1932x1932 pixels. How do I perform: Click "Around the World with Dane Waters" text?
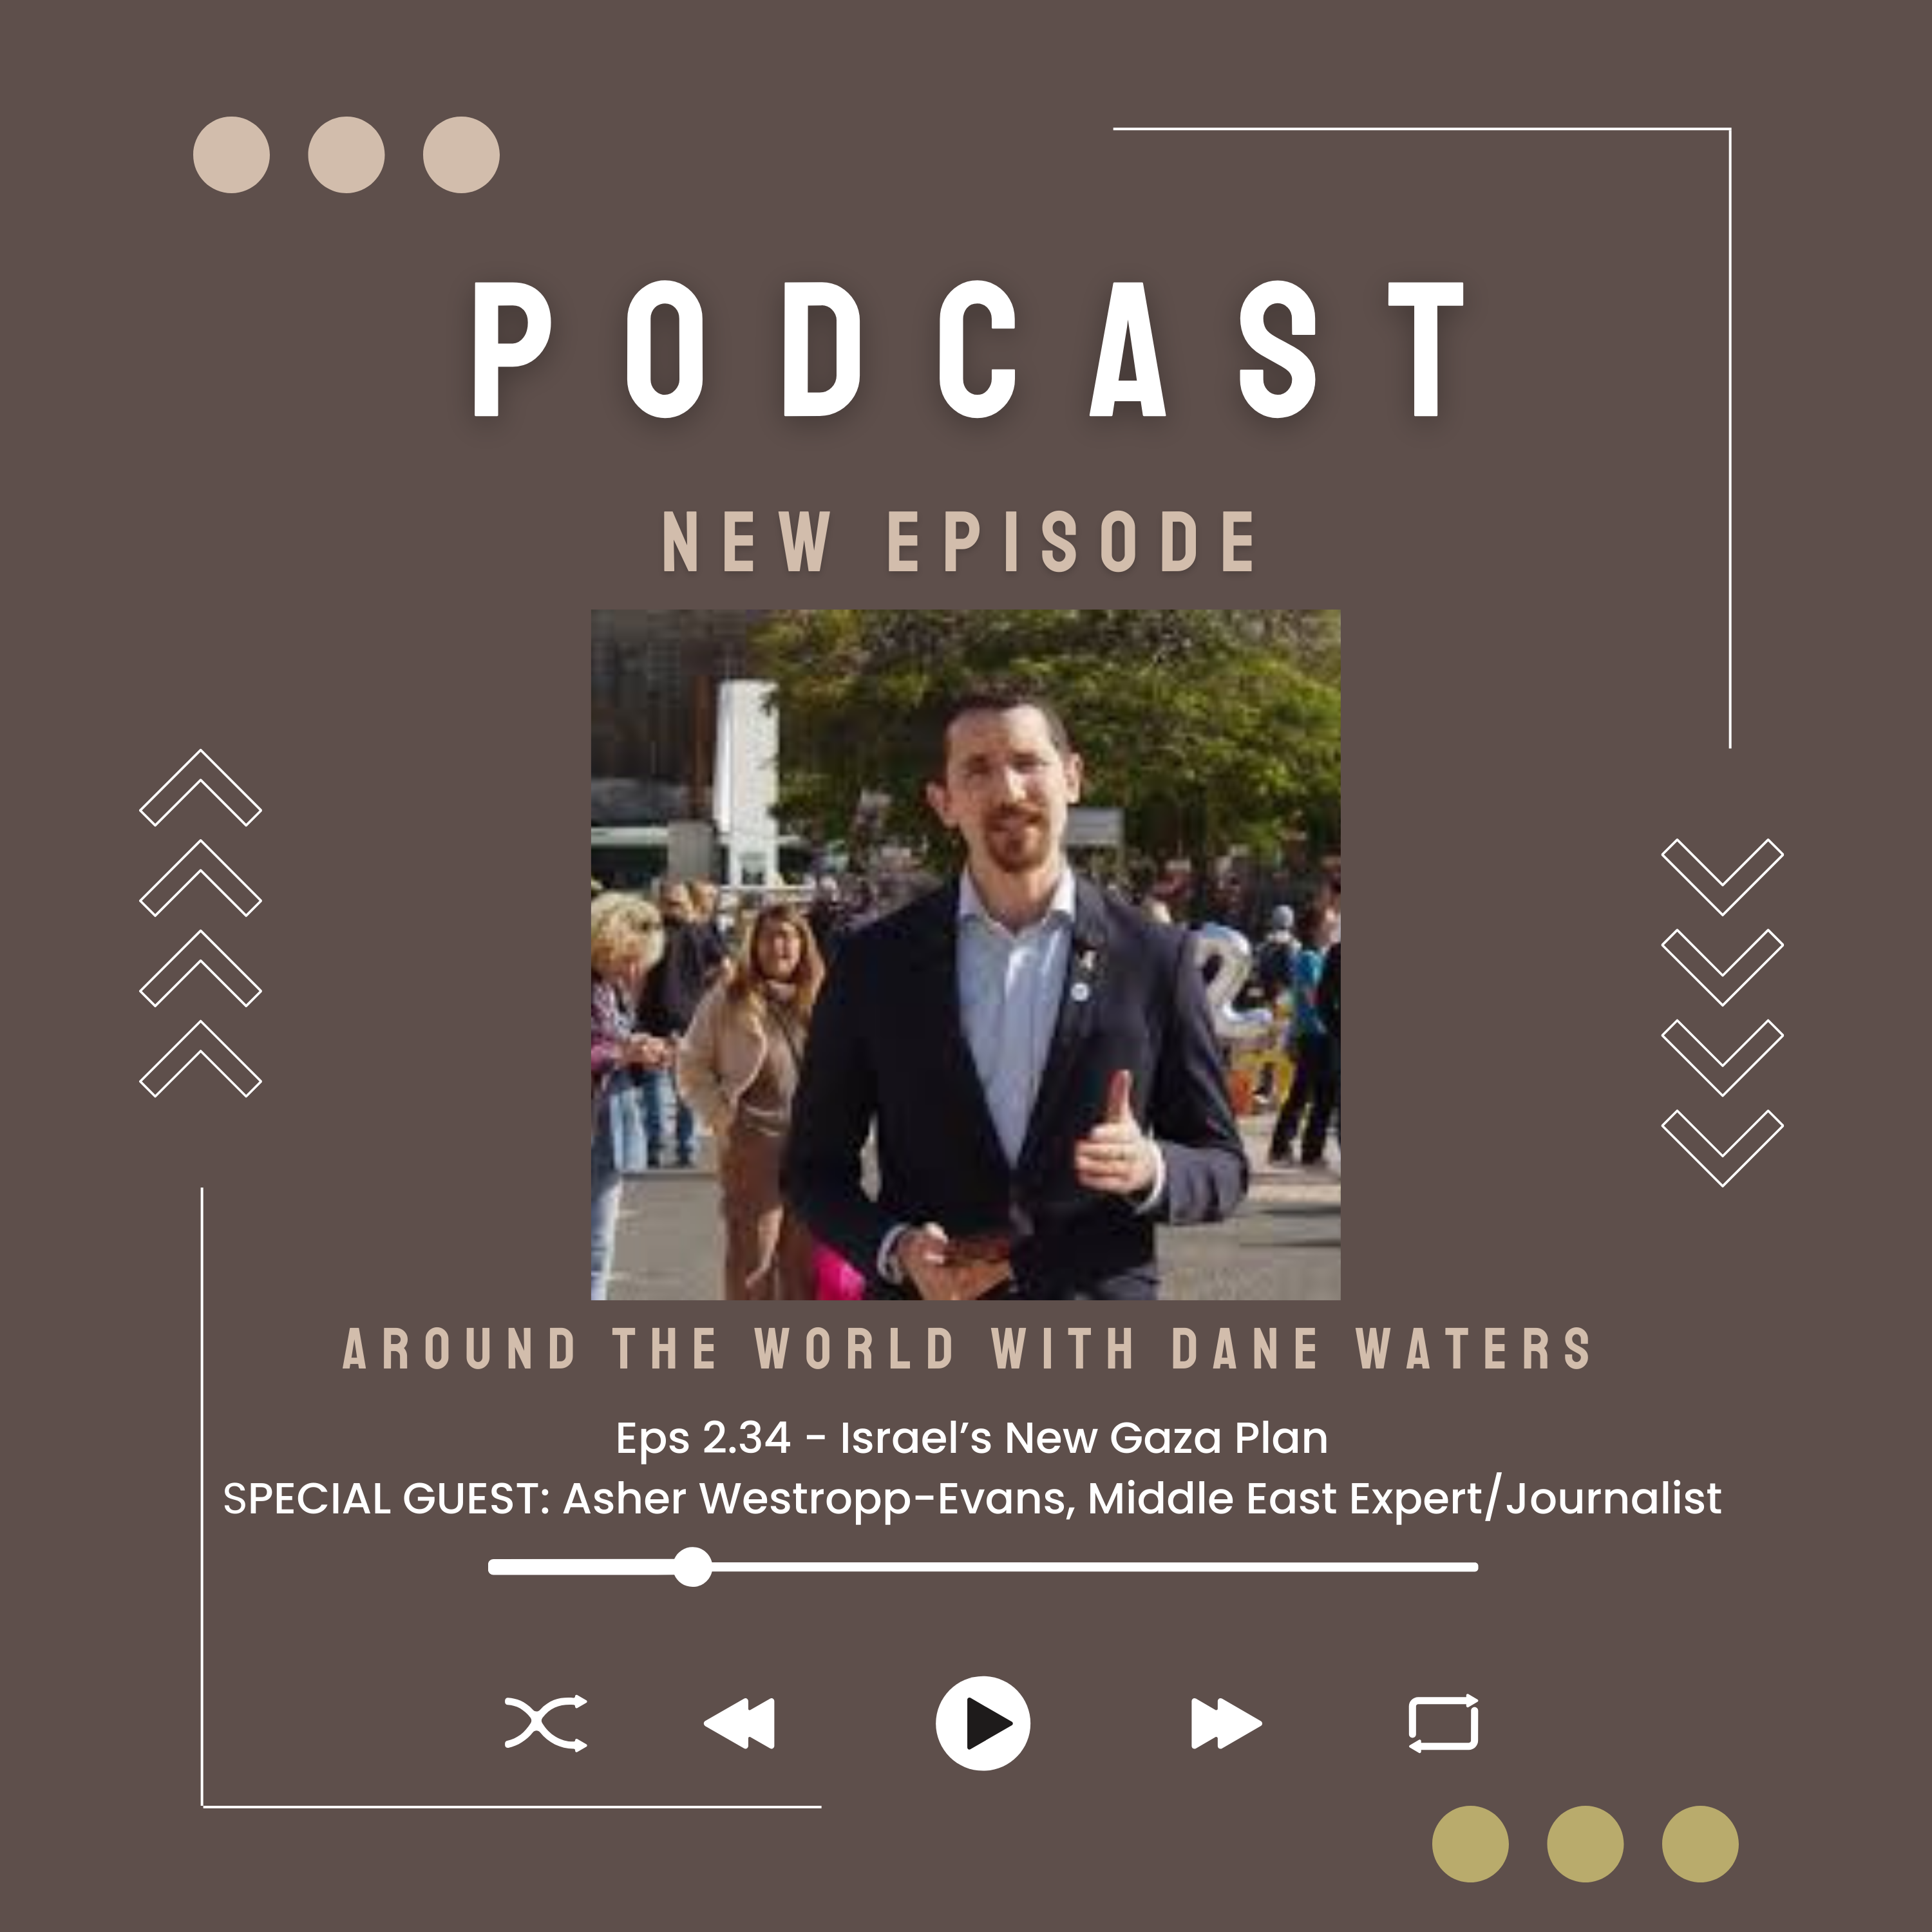pos(967,1349)
